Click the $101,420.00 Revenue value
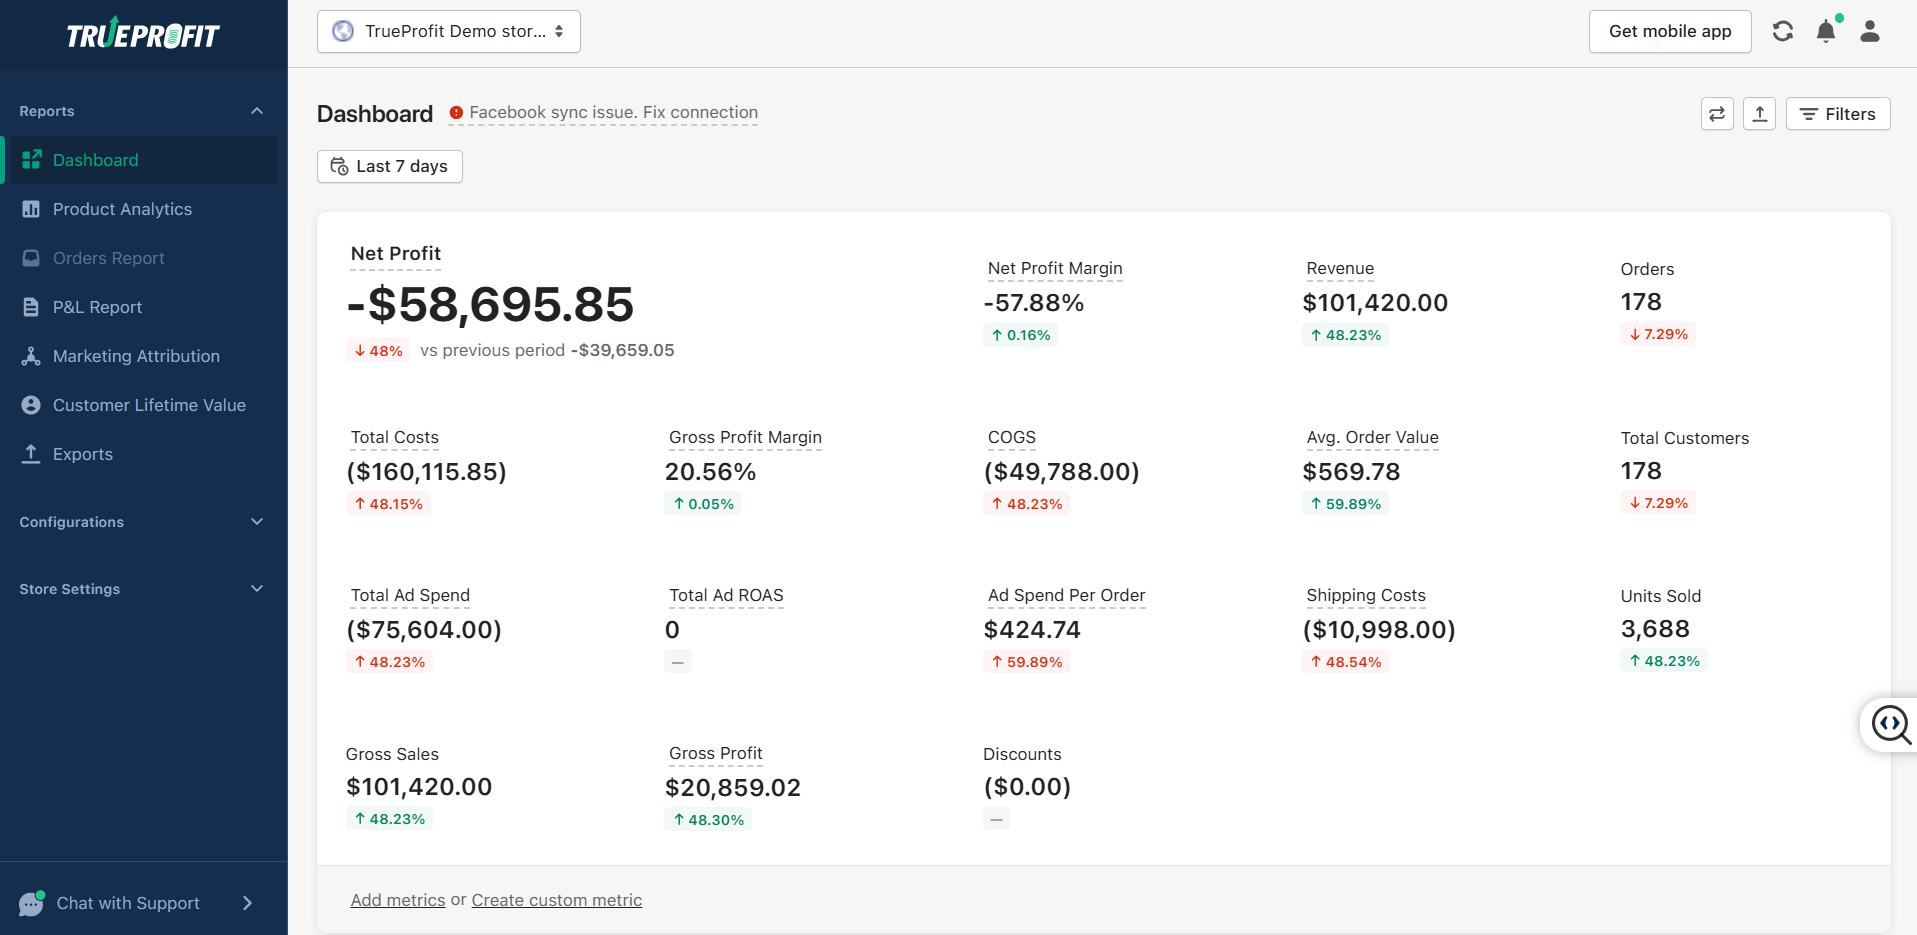 click(1375, 303)
